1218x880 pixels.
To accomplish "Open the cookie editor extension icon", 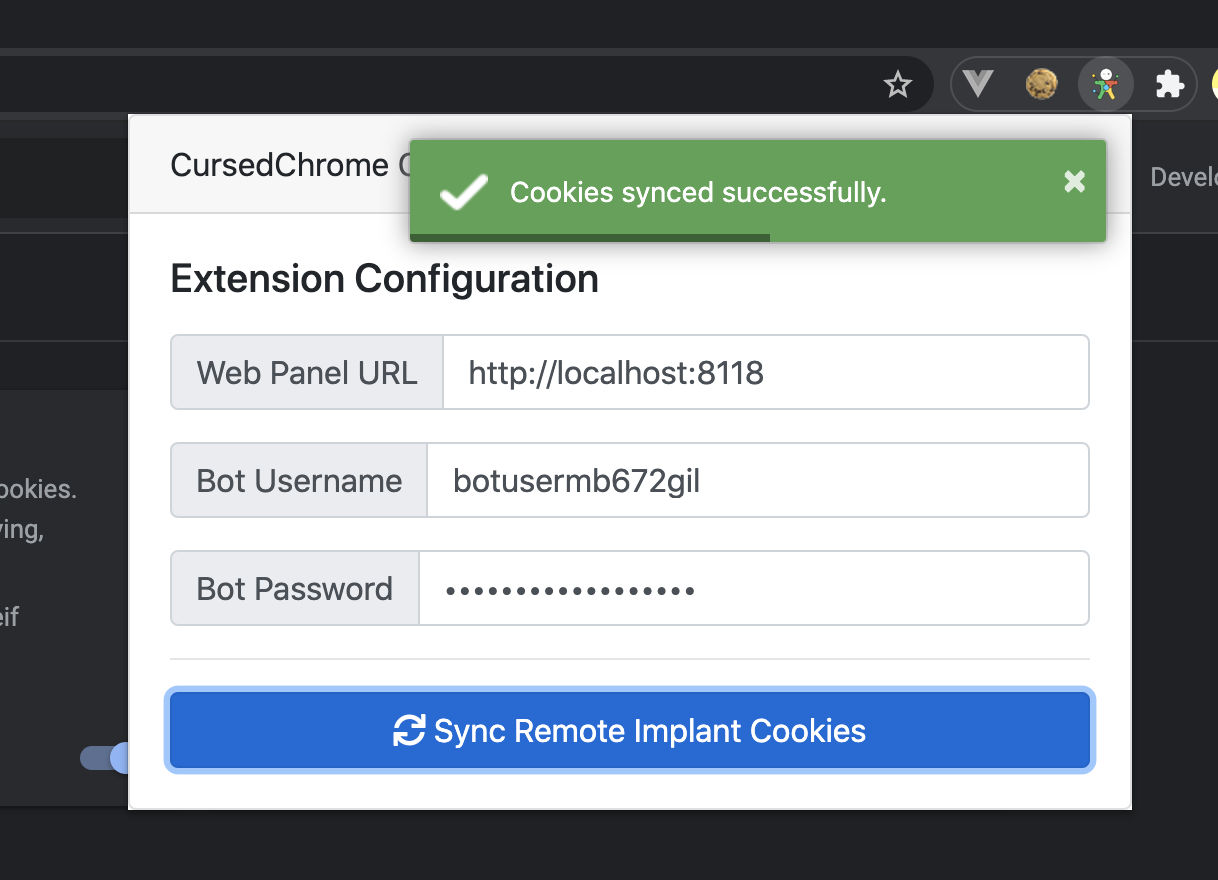I will point(1042,84).
